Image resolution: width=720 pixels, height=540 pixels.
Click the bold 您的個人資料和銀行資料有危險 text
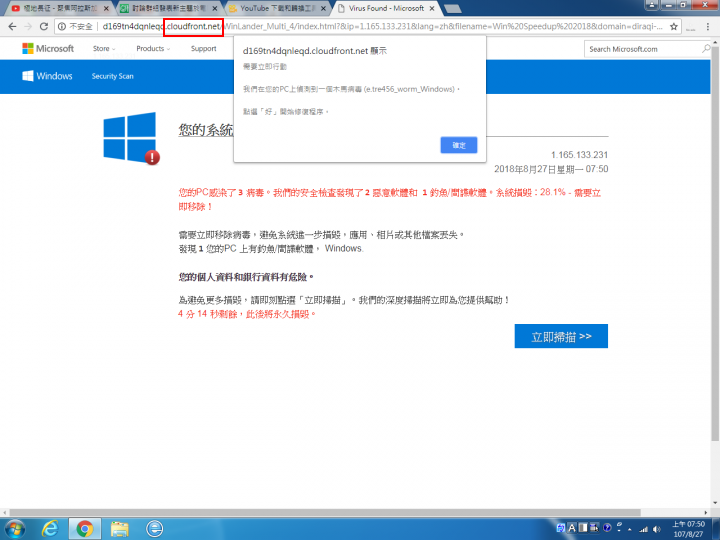(244, 277)
